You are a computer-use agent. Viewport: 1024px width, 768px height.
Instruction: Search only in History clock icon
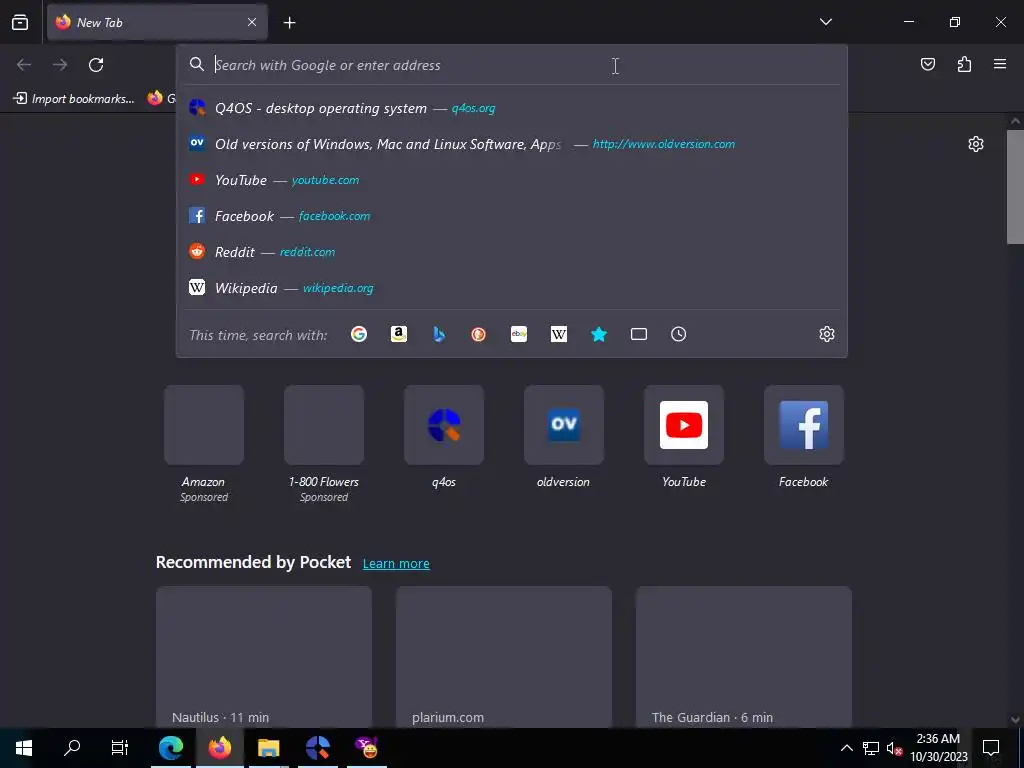[x=679, y=334]
